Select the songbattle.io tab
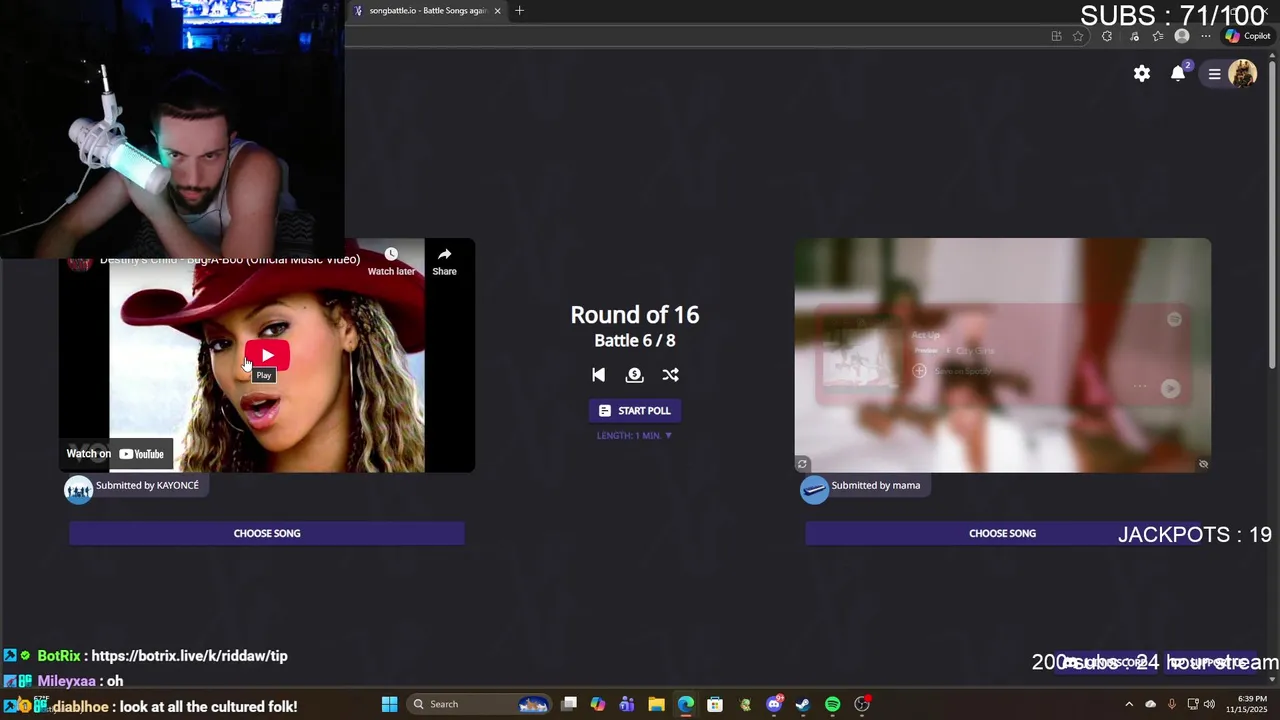The image size is (1280, 720). (x=425, y=11)
